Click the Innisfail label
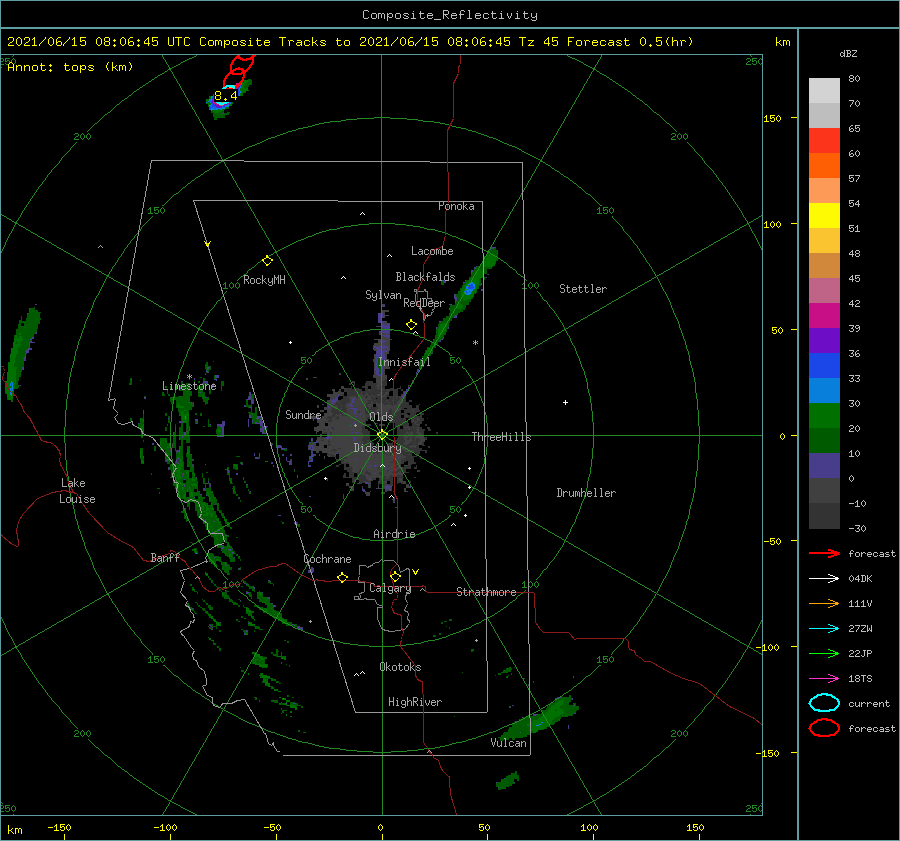The width and height of the screenshot is (900, 841). pyautogui.click(x=404, y=362)
